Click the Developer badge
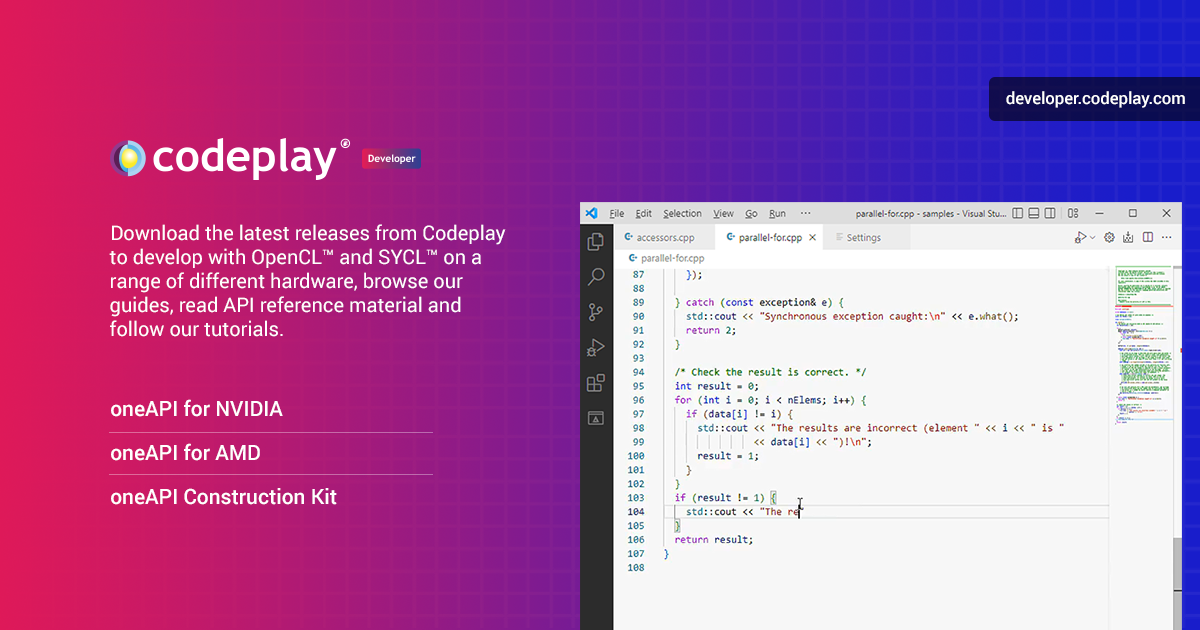Viewport: 1200px width, 630px height. pyautogui.click(x=391, y=159)
